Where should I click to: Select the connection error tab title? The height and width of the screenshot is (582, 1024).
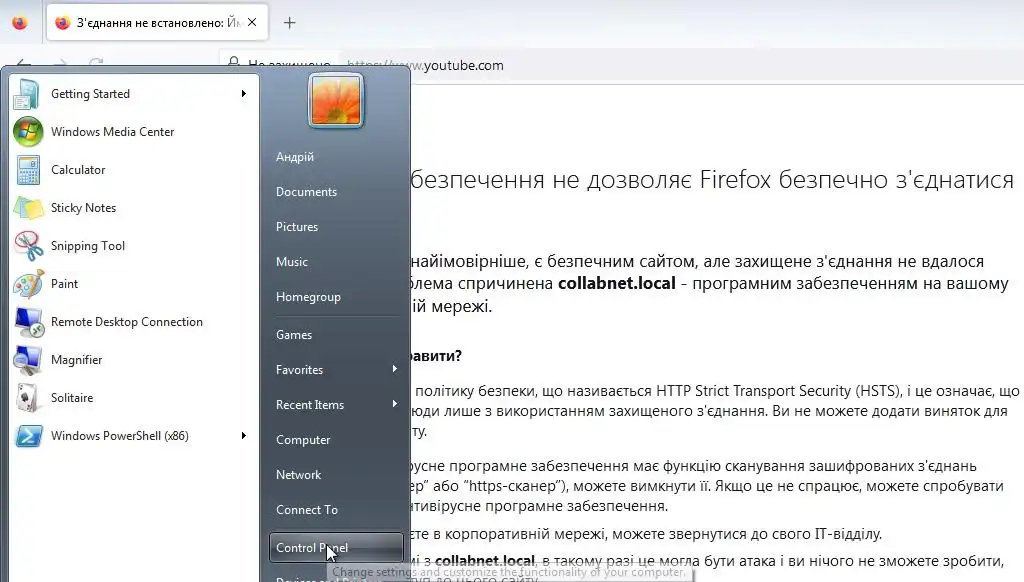159,23
